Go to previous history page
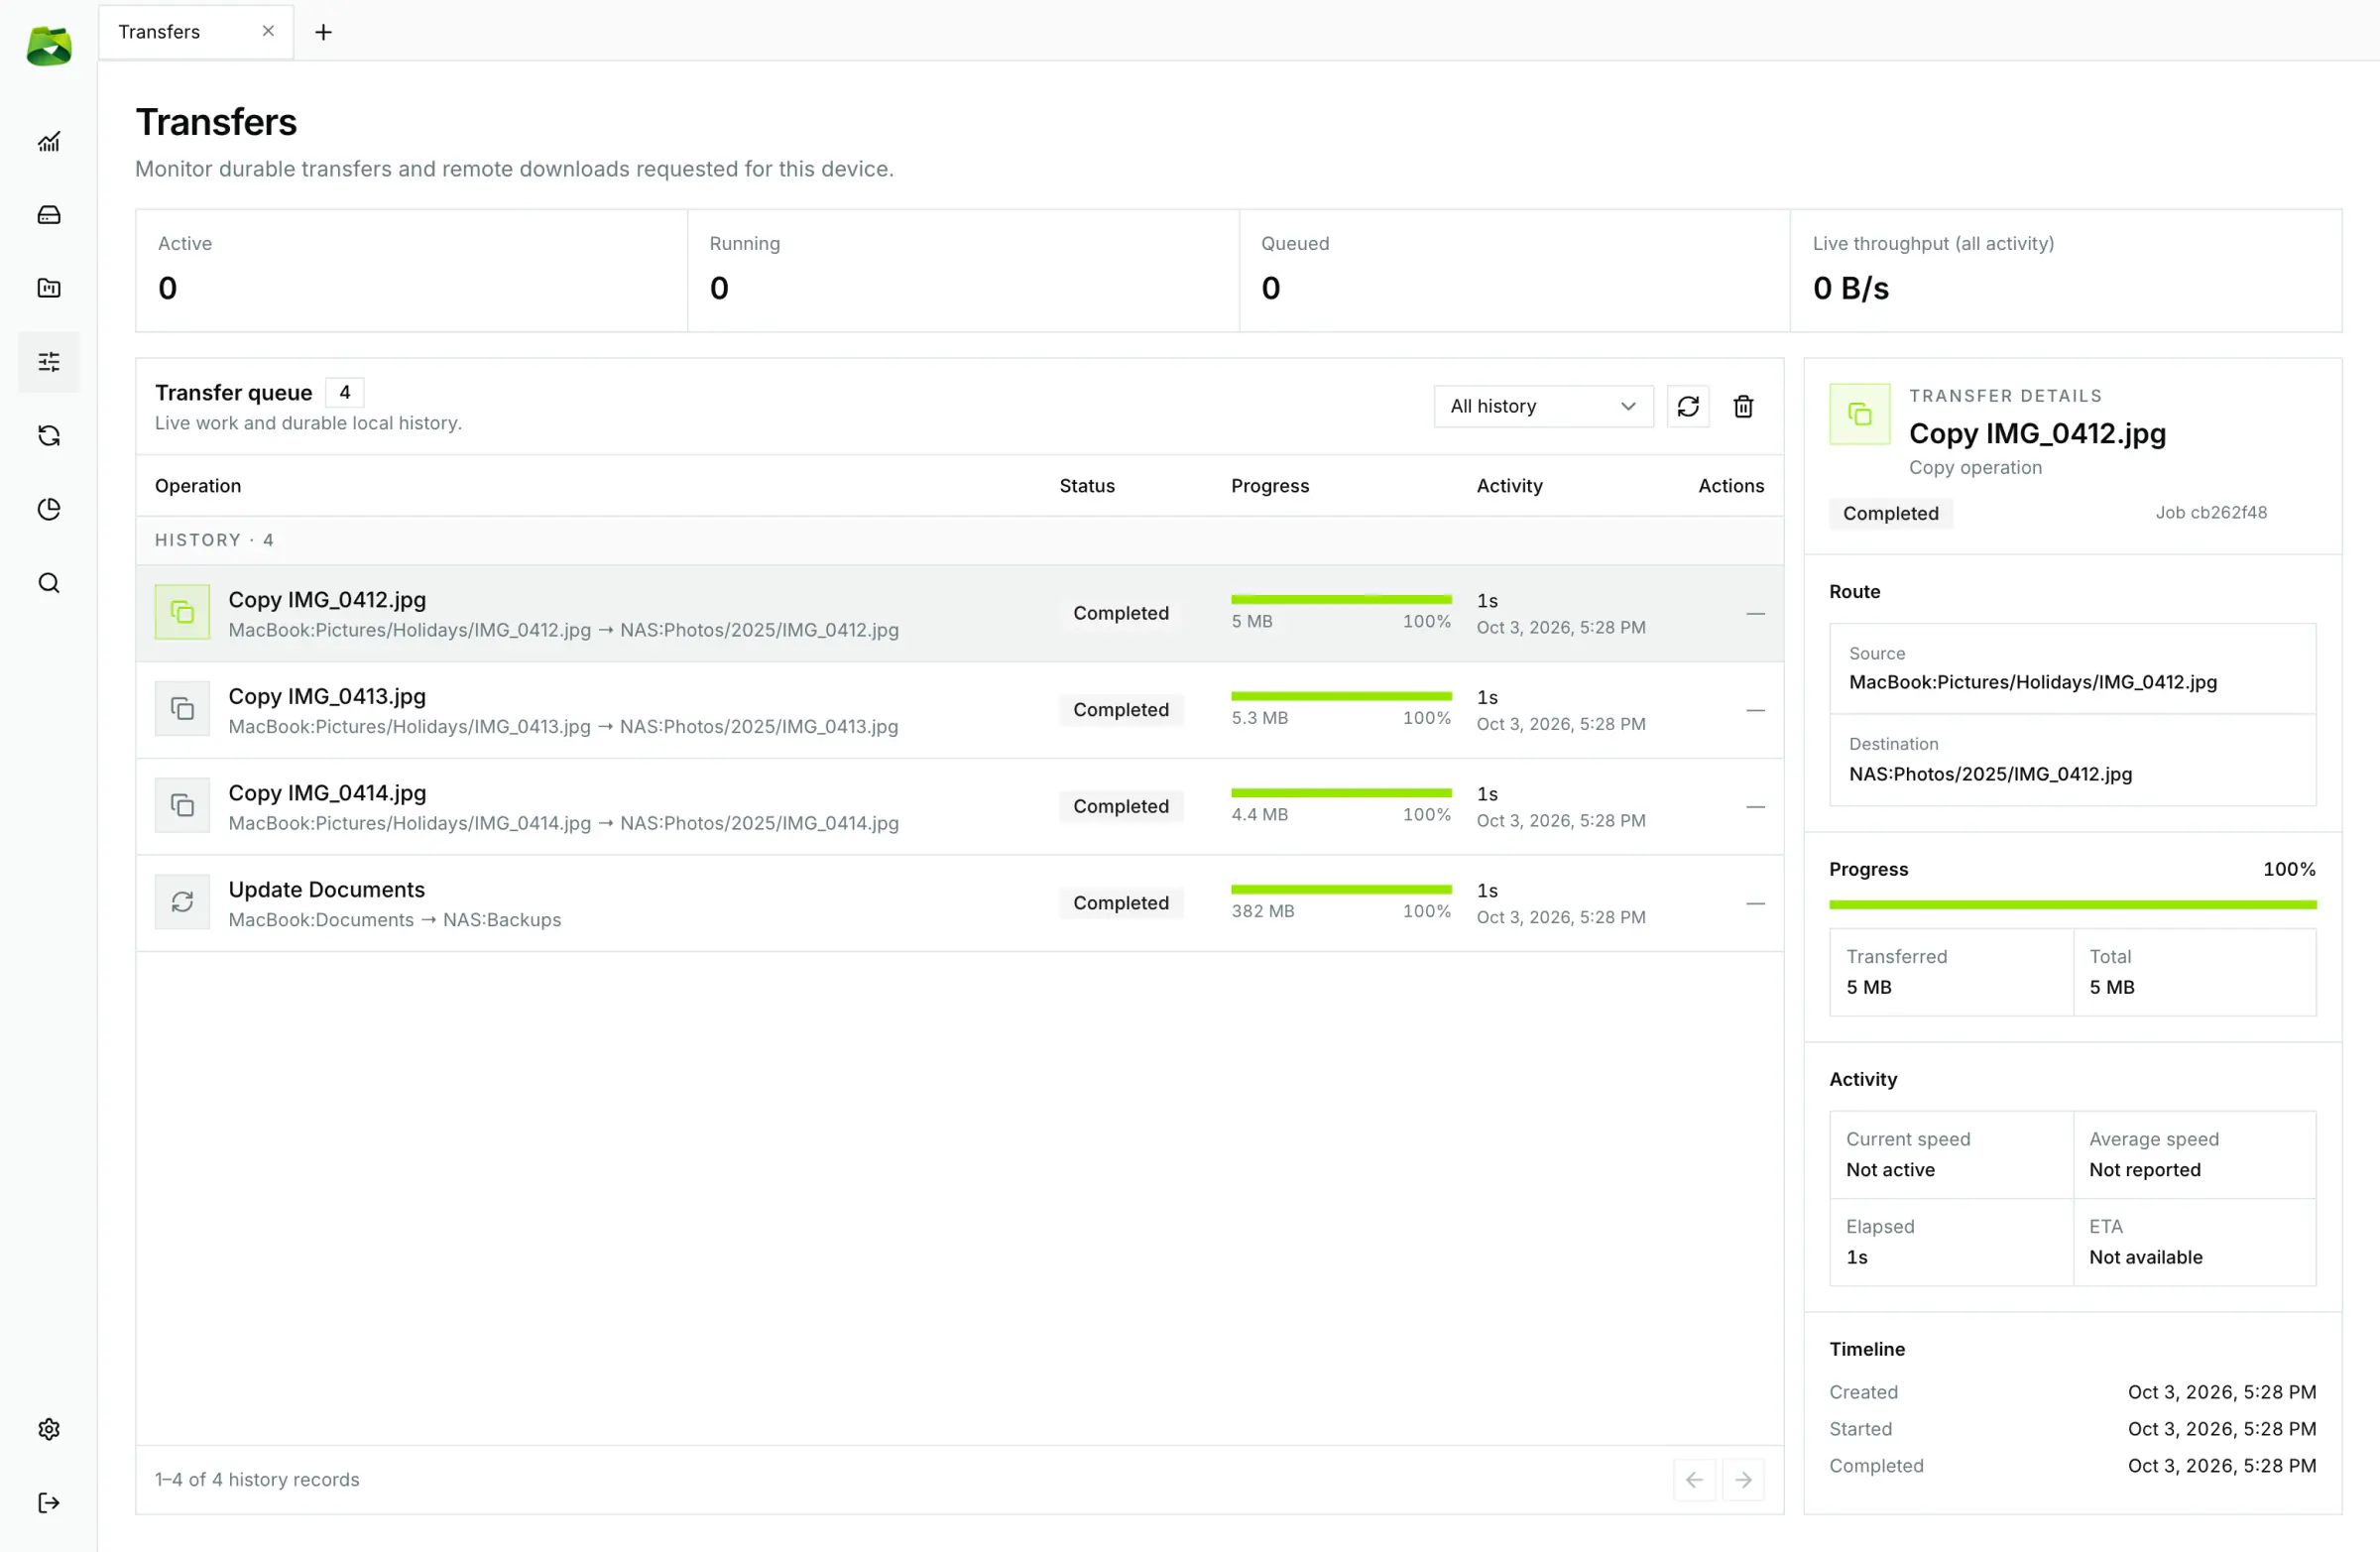This screenshot has width=2380, height=1552. click(x=1694, y=1480)
